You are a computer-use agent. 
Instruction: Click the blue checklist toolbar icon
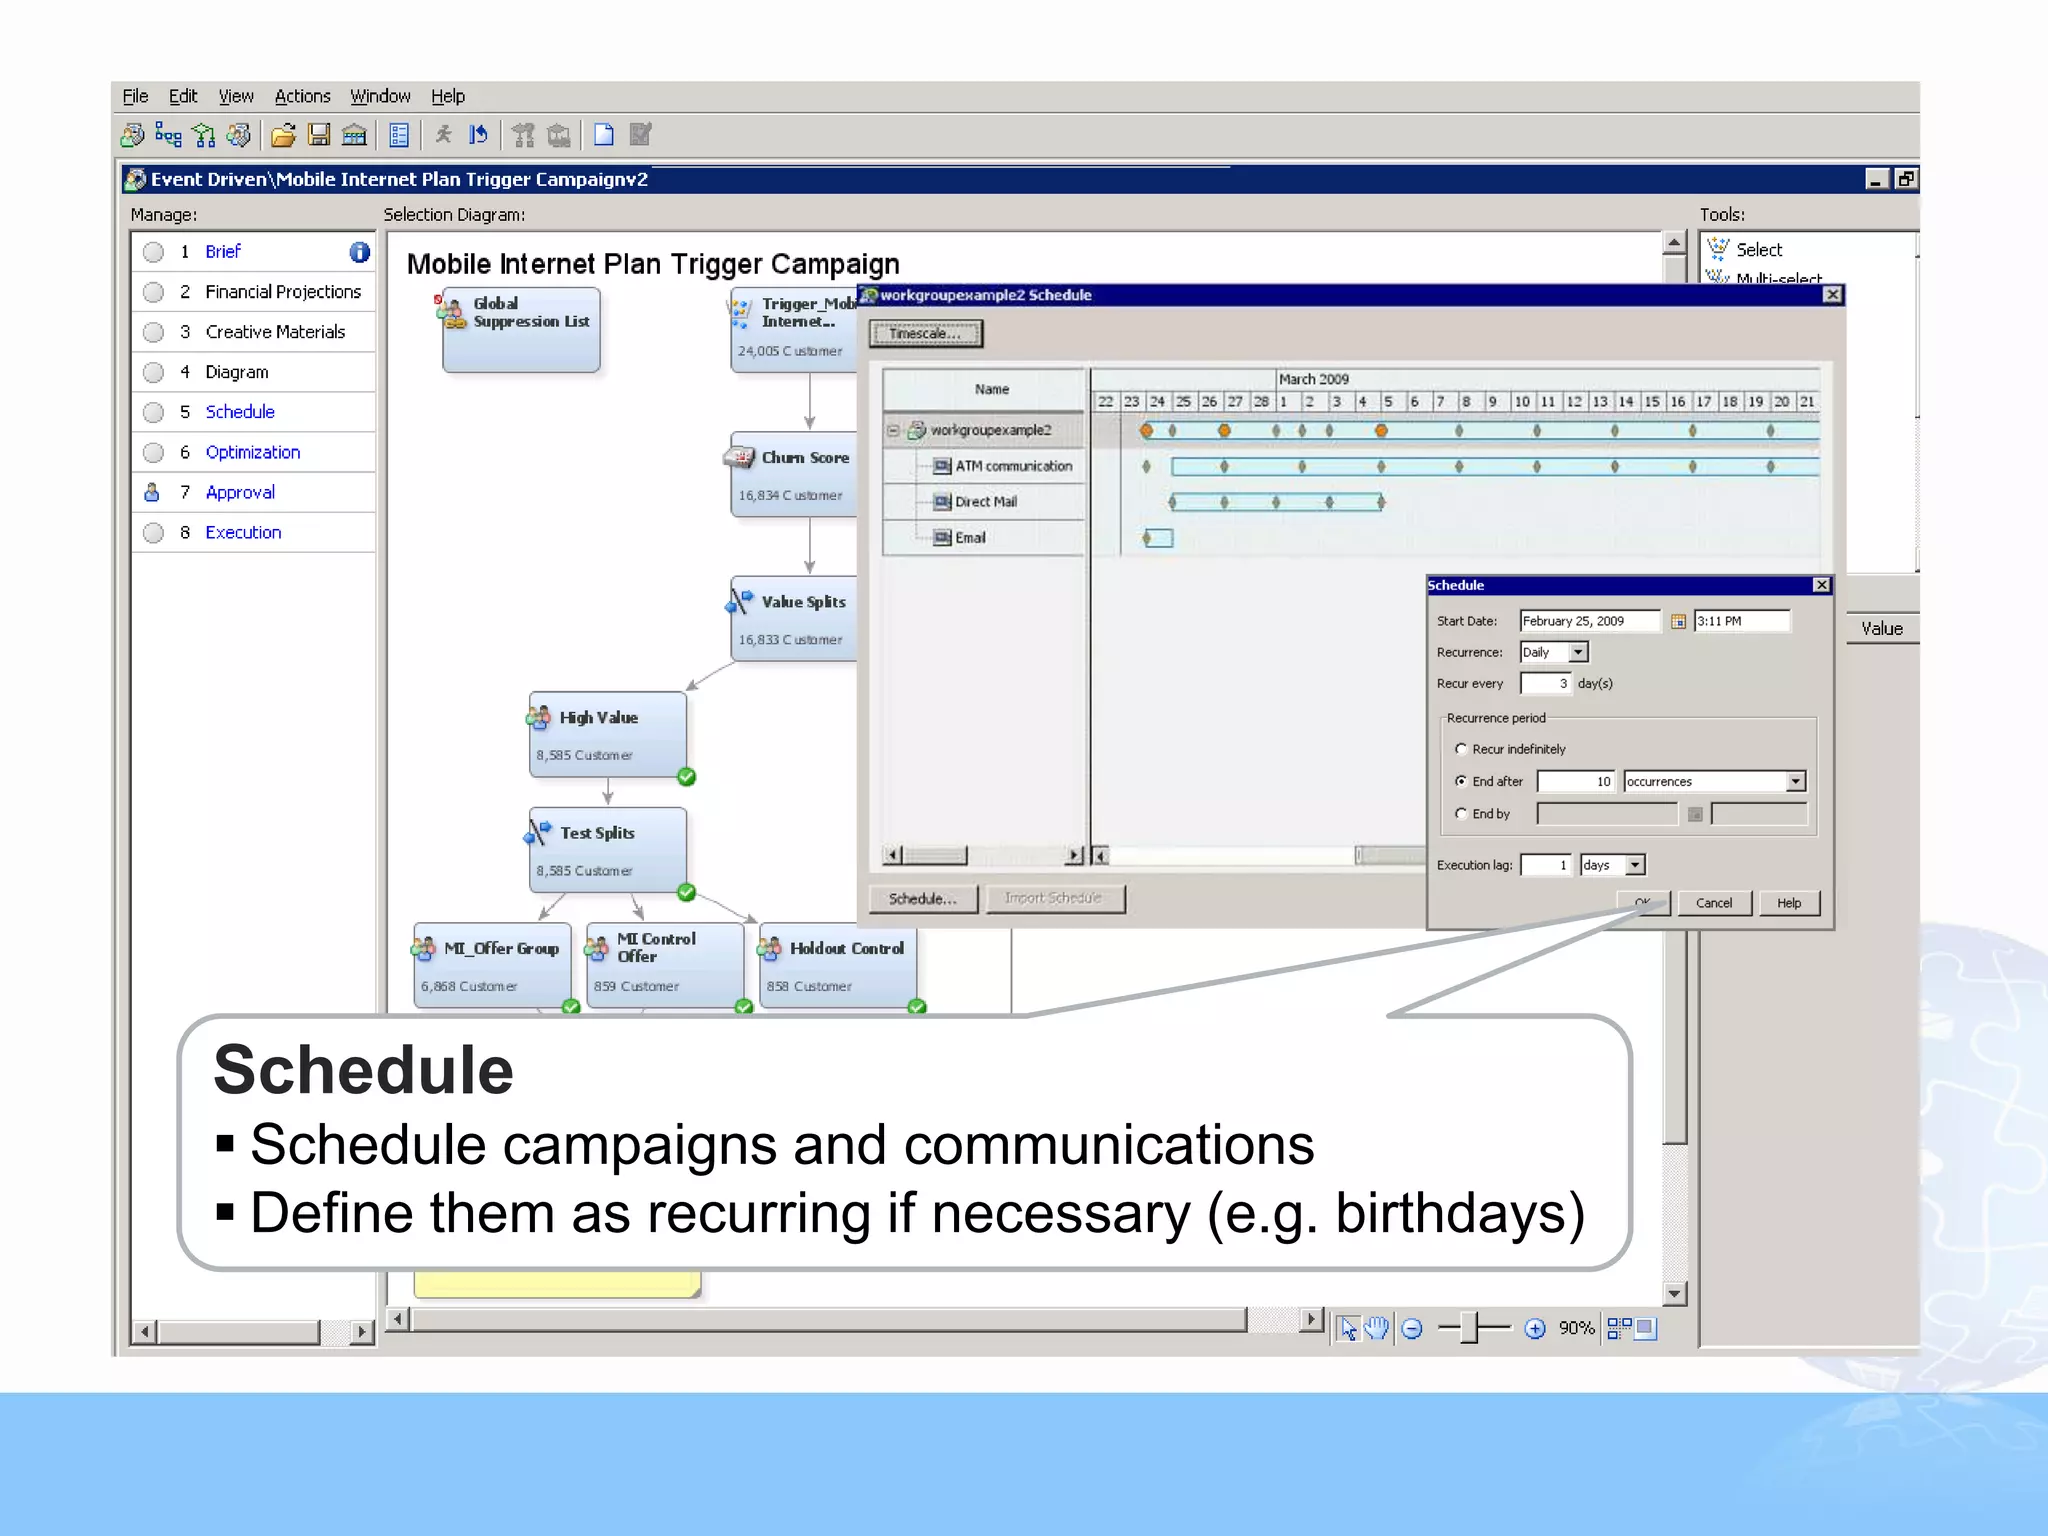(399, 134)
